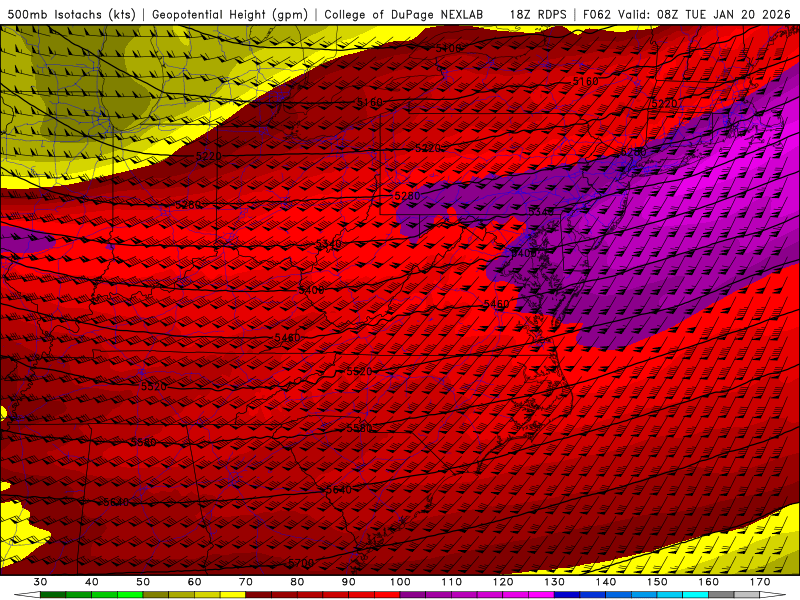Click the bright yellow swatch ending at 70
The height and width of the screenshot is (600, 800).
coord(233,594)
